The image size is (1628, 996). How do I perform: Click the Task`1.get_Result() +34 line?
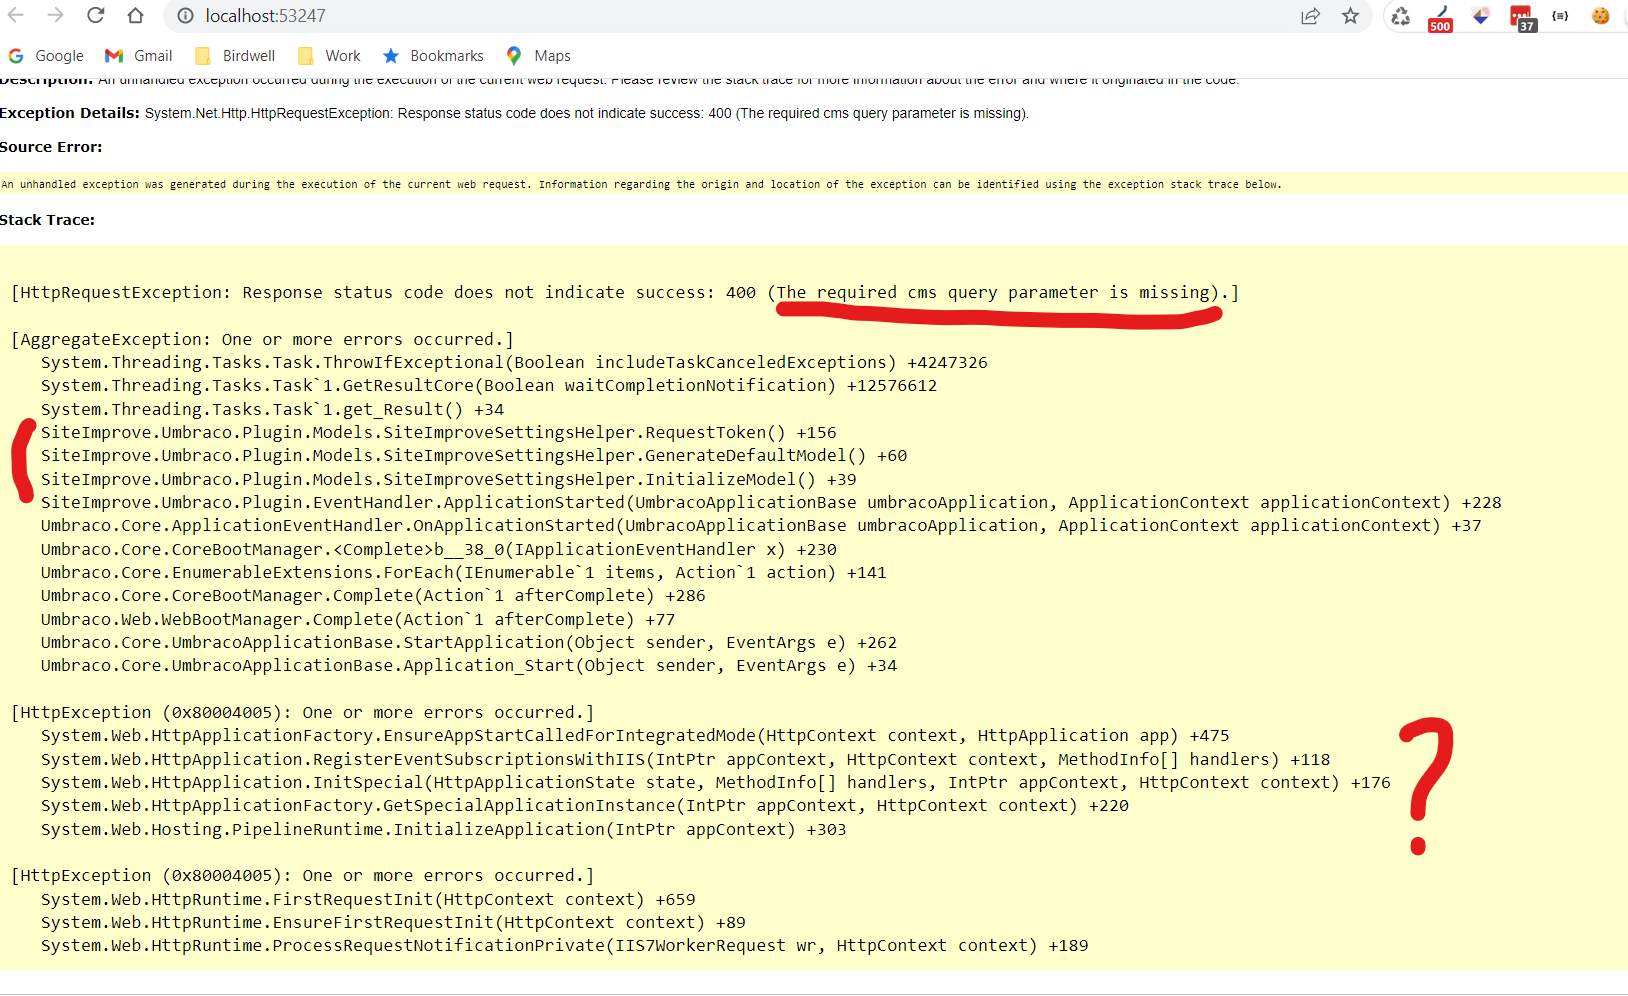[272, 409]
